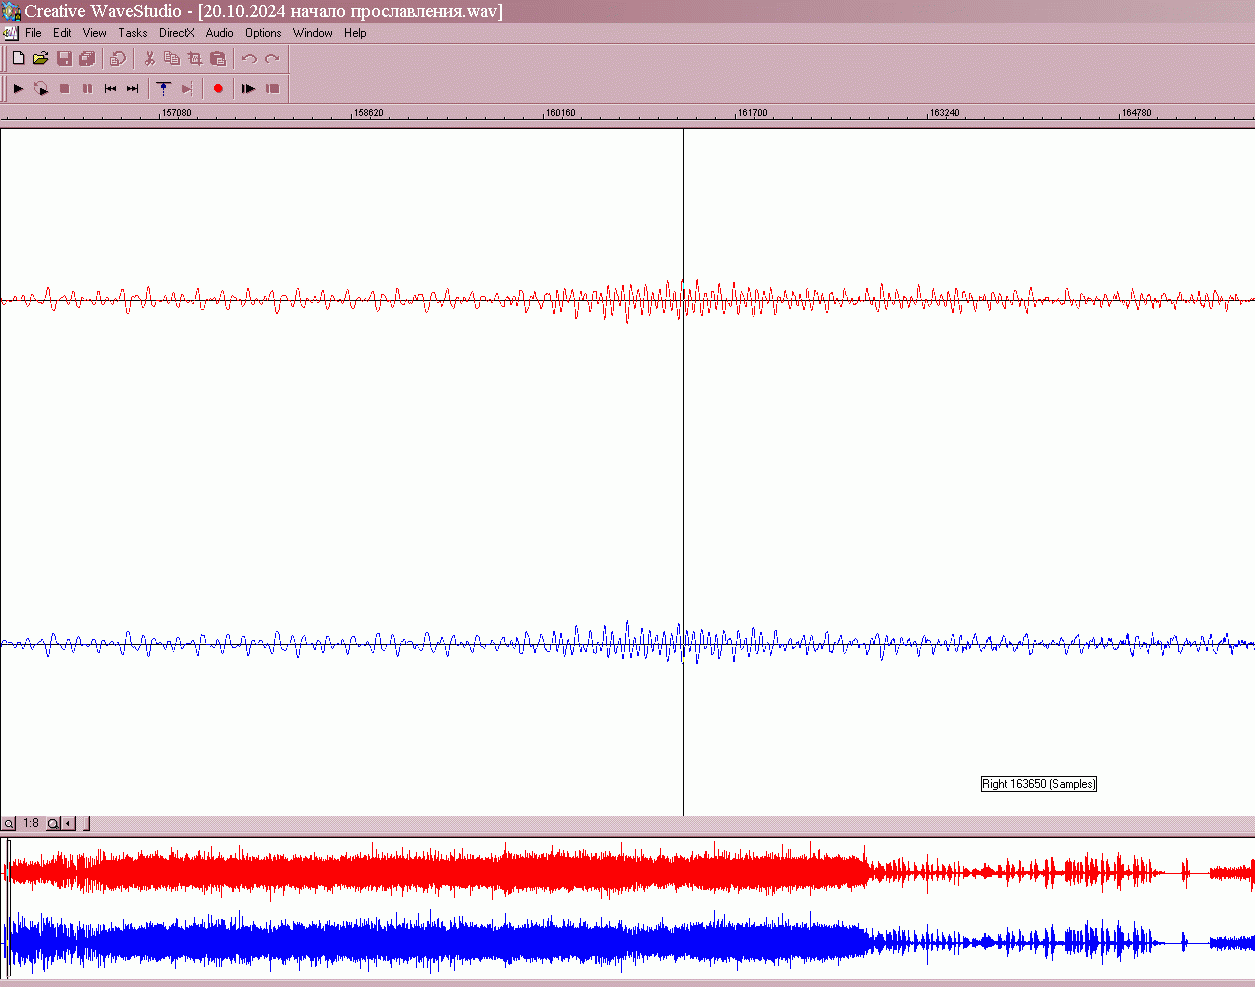Click the 'Right 163650 (Samples)' tooltip
The width and height of the screenshot is (1255, 987).
1039,784
